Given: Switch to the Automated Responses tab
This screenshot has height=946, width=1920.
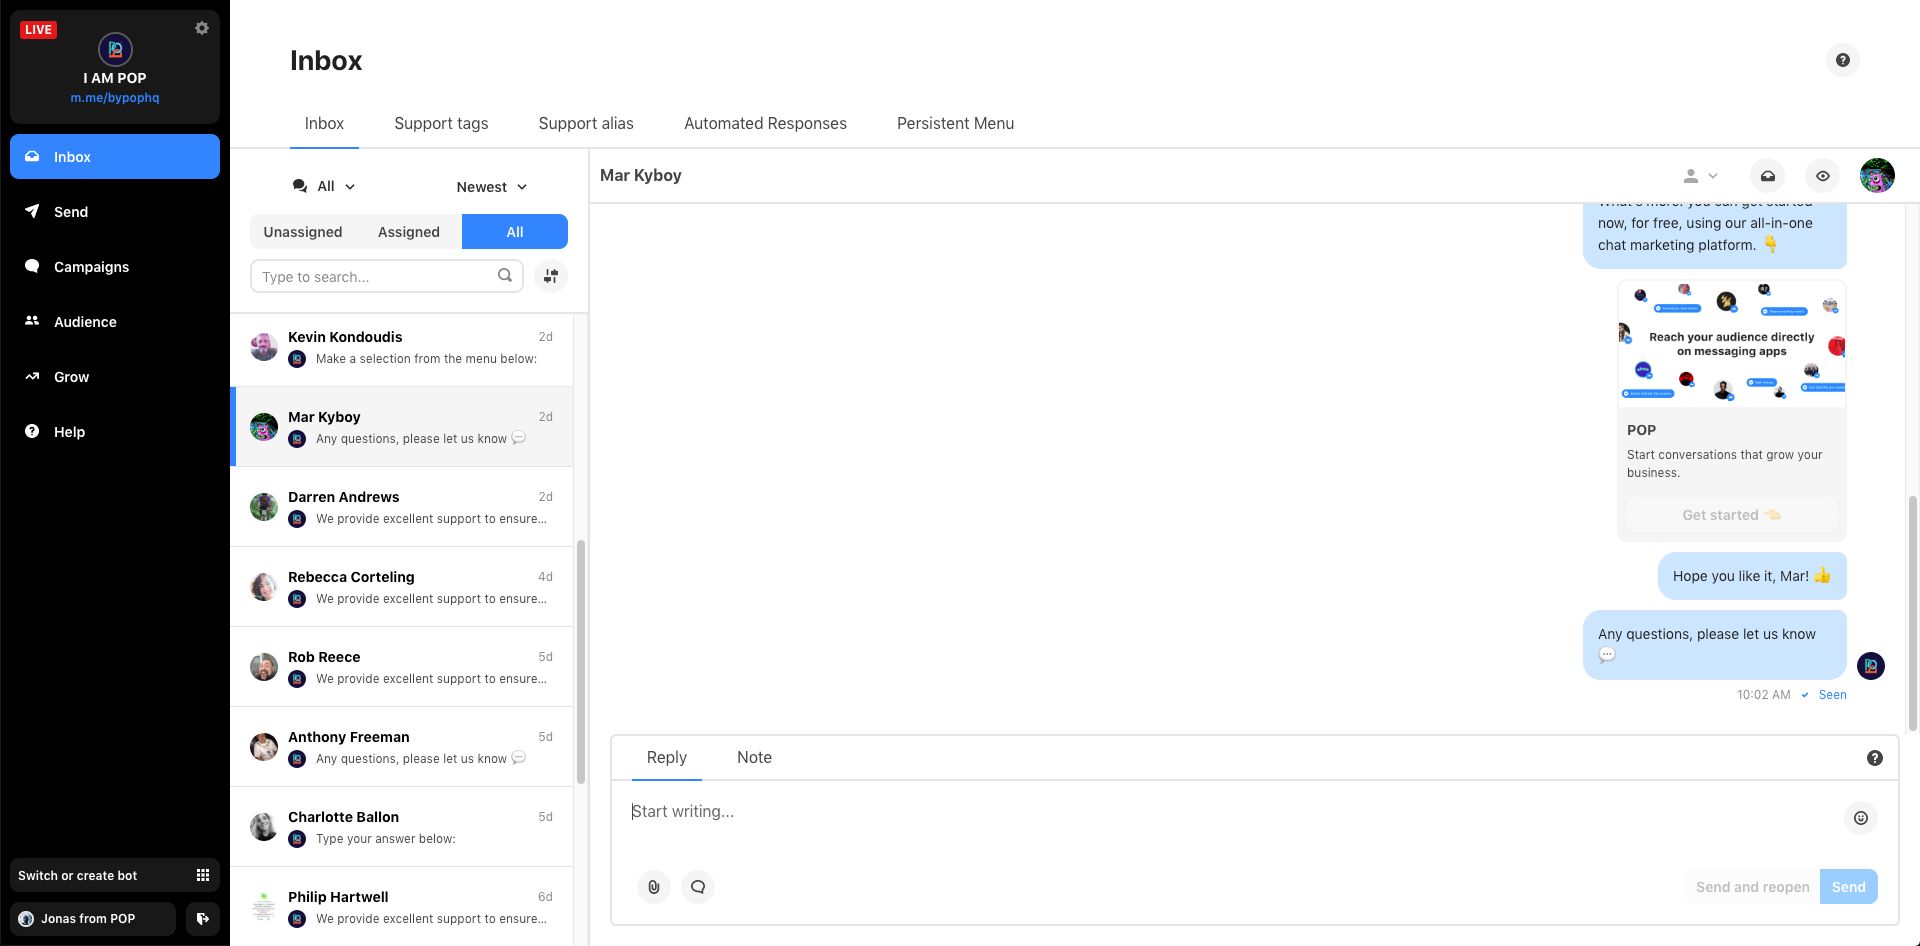Looking at the screenshot, I should point(765,123).
